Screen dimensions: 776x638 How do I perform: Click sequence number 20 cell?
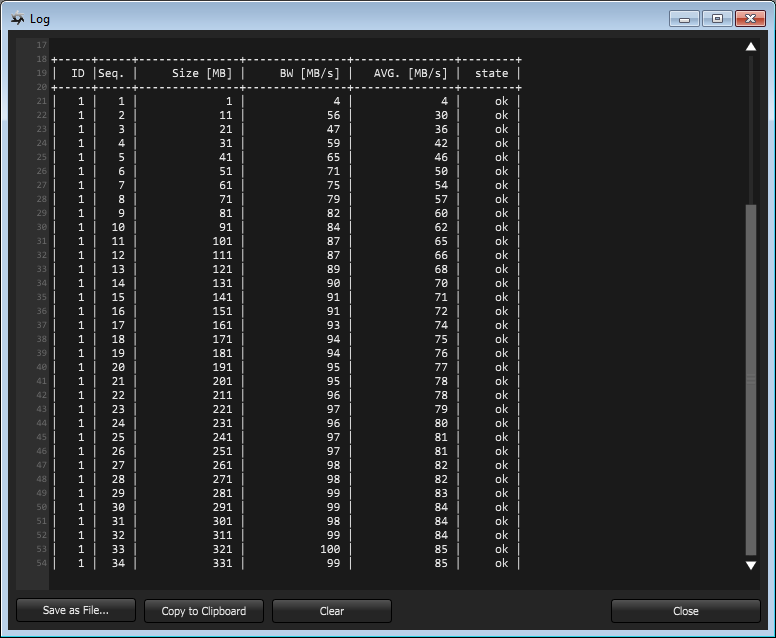118,367
